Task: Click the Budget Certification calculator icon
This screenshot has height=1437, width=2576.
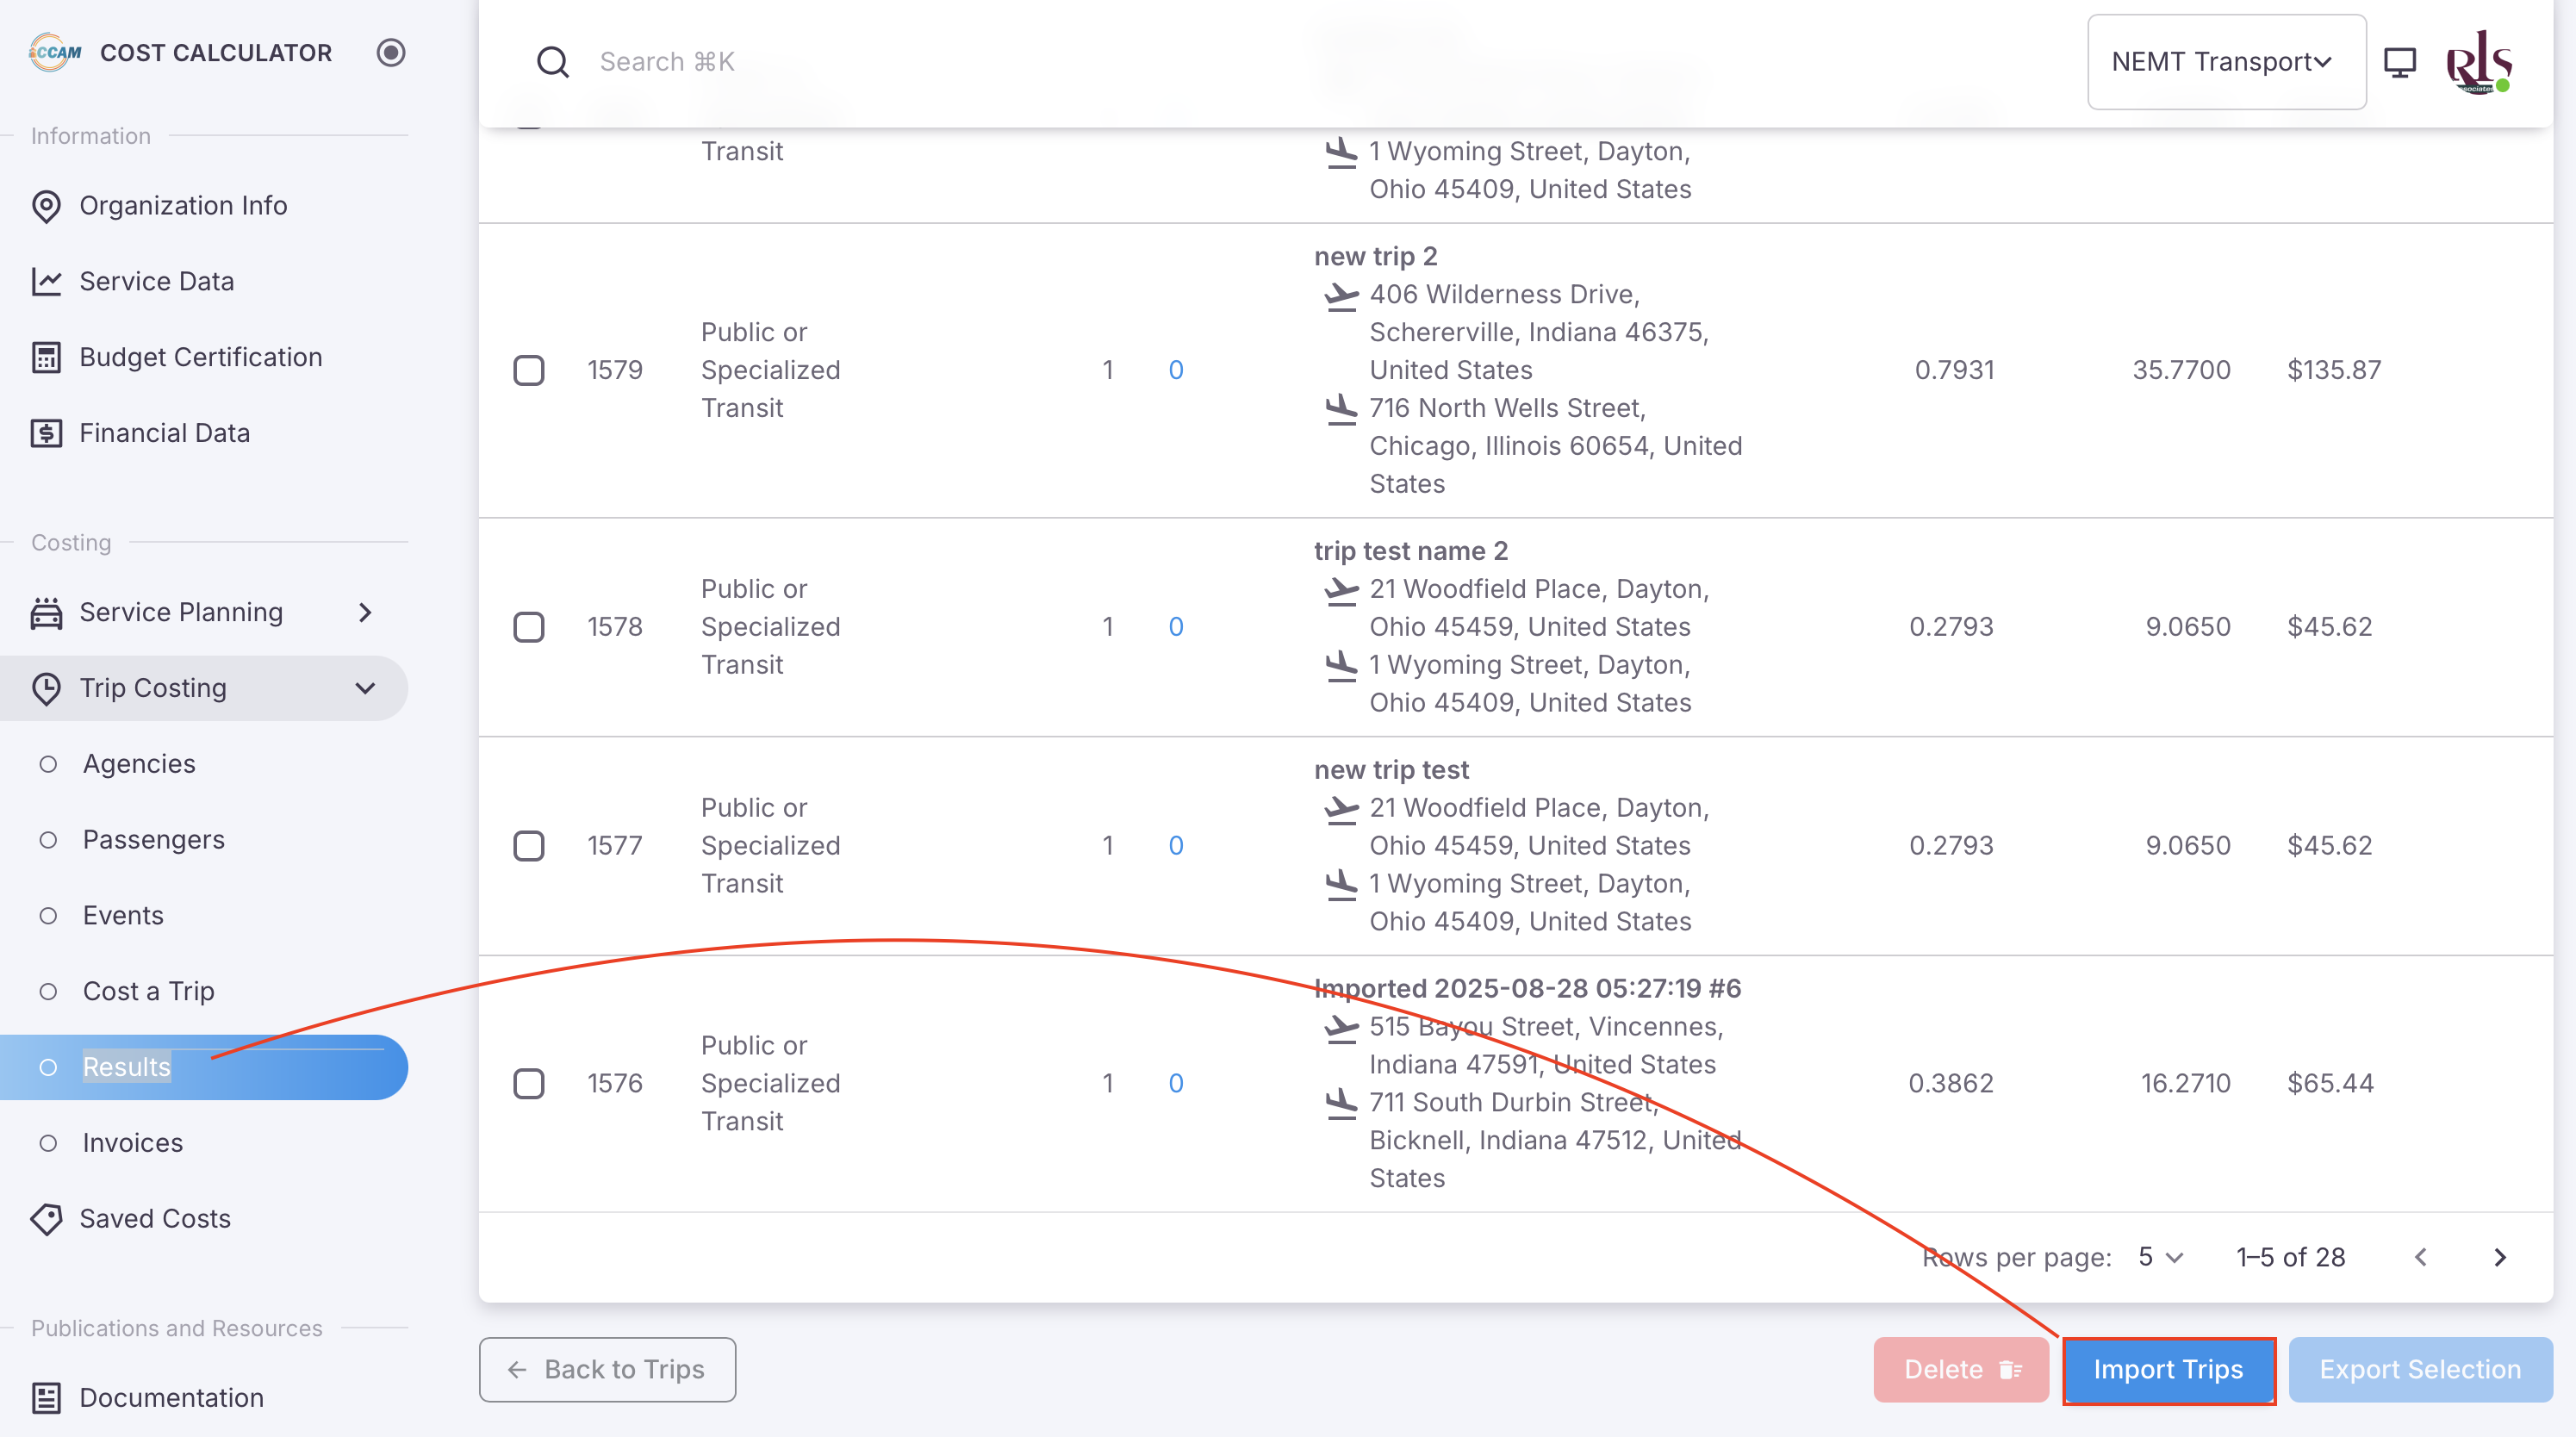Action: tap(46, 358)
